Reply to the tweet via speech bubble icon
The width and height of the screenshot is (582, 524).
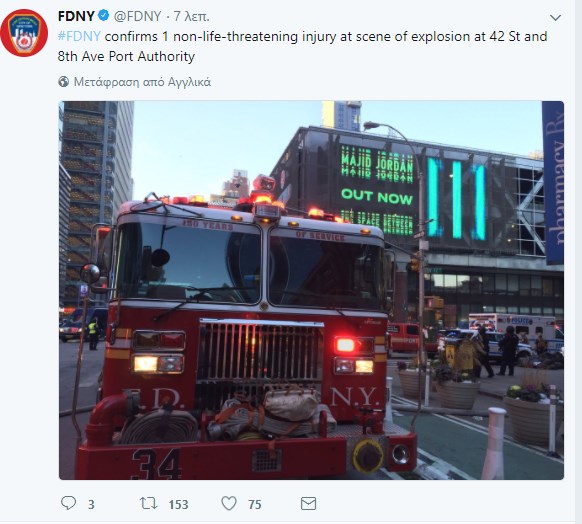pyautogui.click(x=68, y=503)
